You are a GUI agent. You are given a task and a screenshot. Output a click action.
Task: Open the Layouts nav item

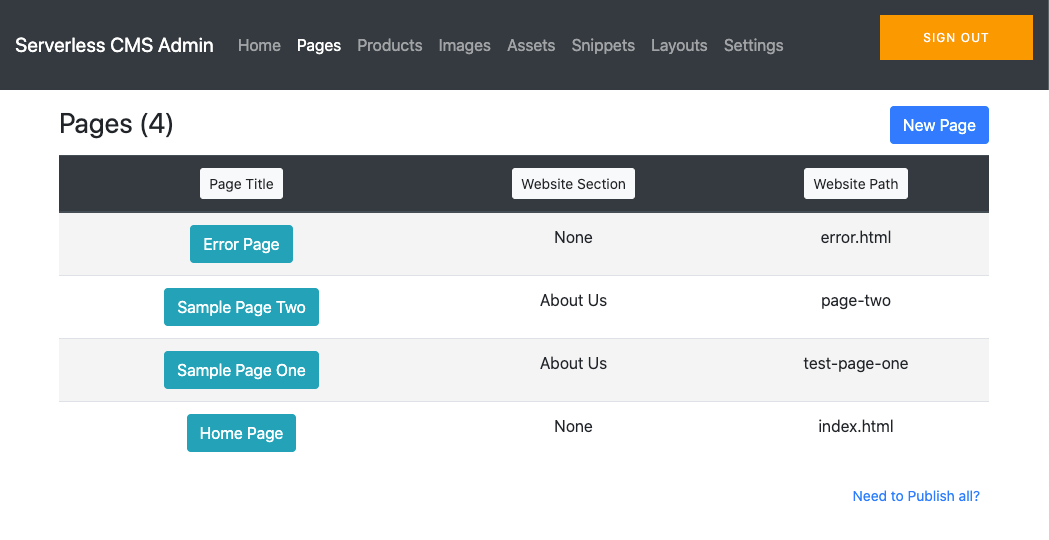coord(679,45)
